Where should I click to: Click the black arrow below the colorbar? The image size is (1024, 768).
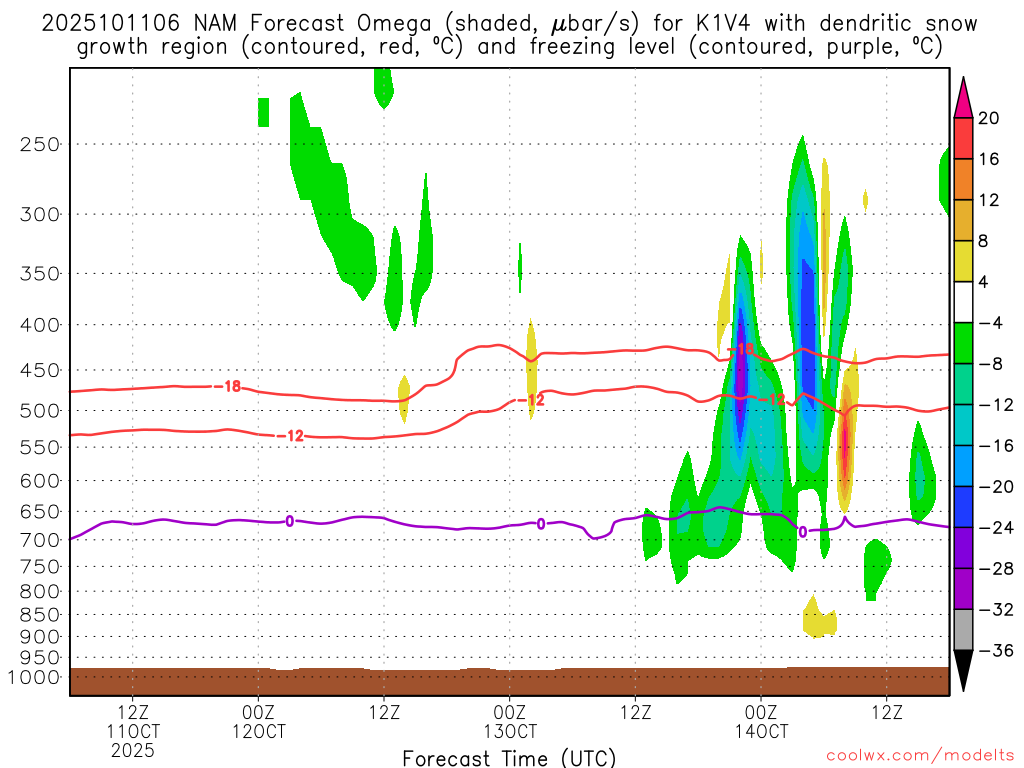tap(963, 670)
